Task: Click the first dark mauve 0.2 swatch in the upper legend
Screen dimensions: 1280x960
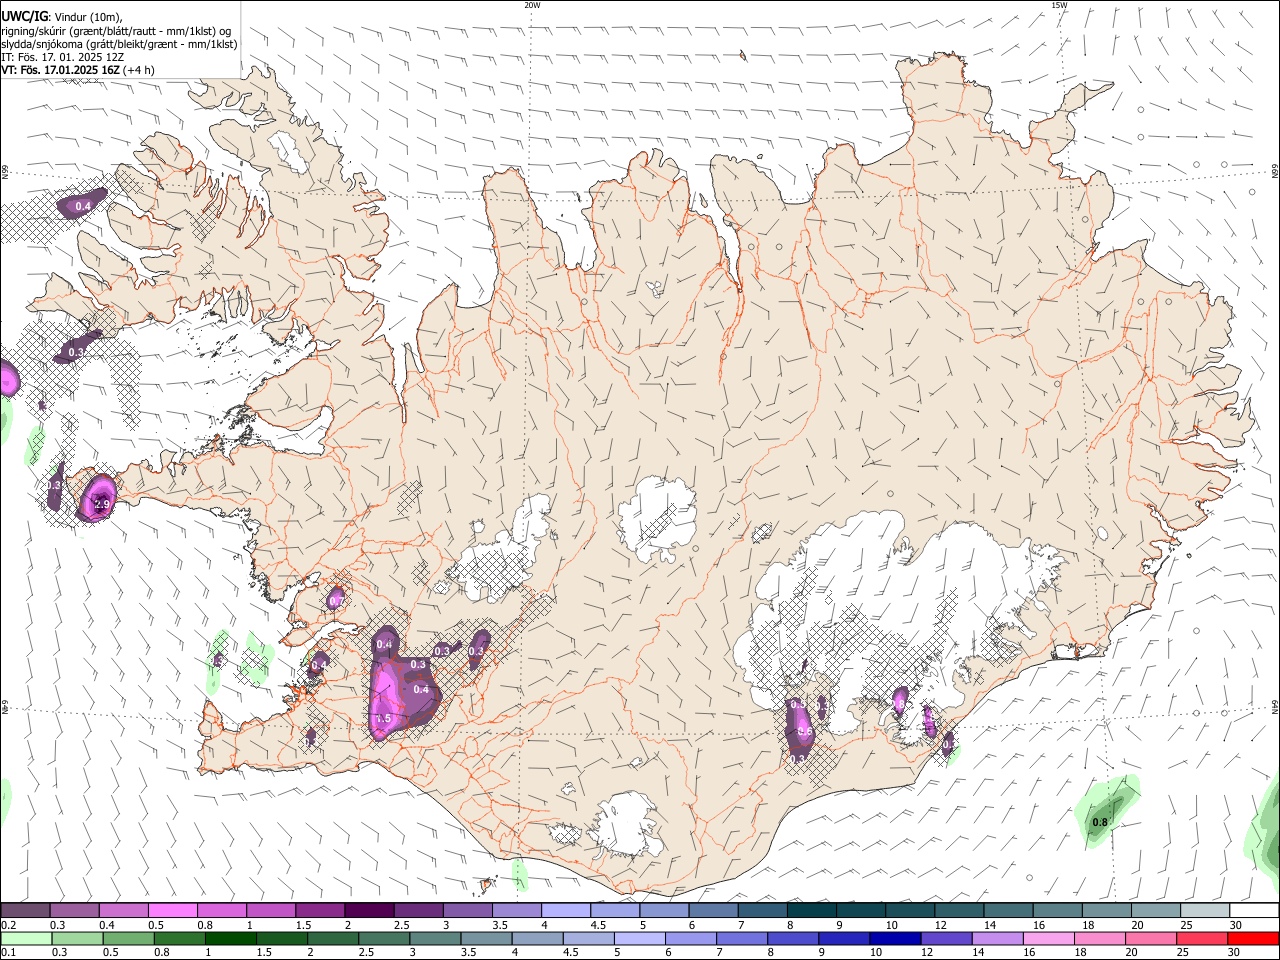Action: pyautogui.click(x=24, y=911)
